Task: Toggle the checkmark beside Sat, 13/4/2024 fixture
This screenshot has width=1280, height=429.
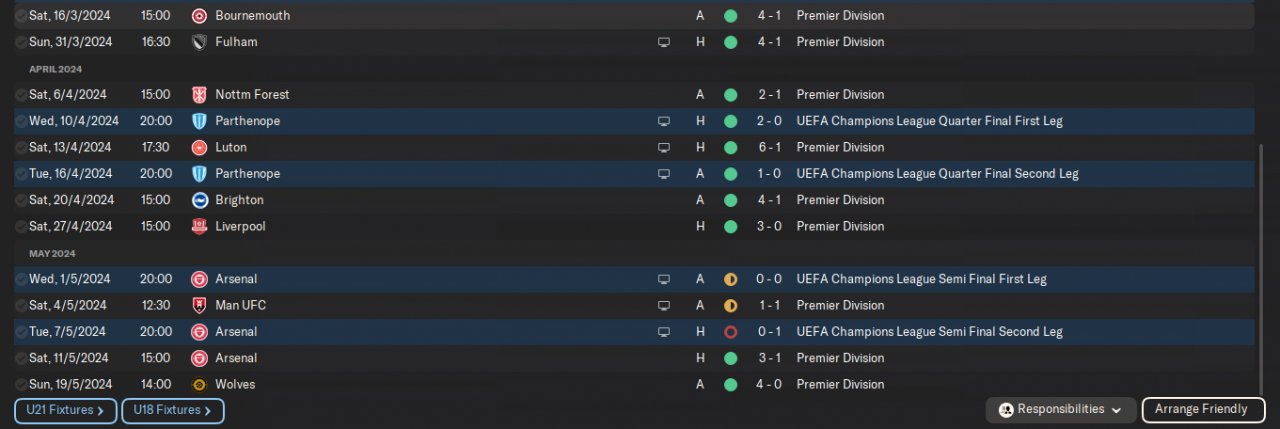Action: point(21,148)
